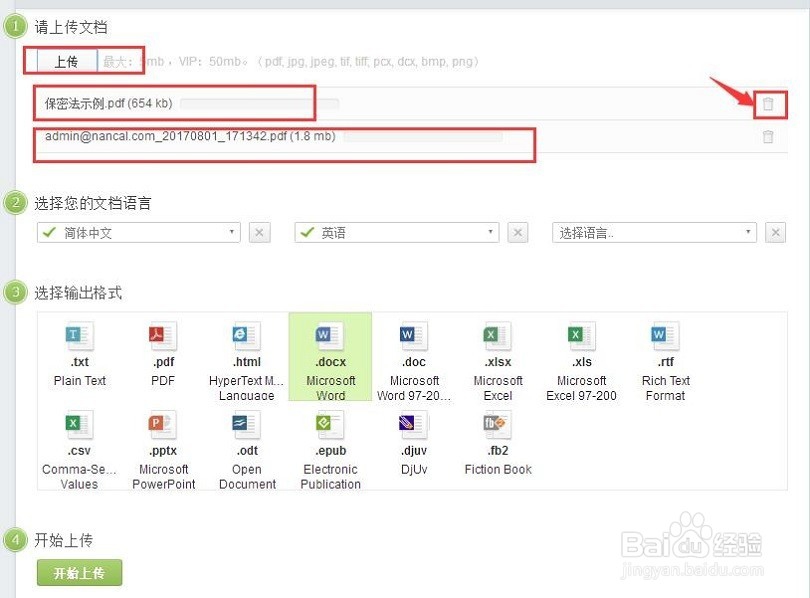This screenshot has height=598, width=810.
Task: Click the 上传 upload button
Action: pyautogui.click(x=67, y=61)
